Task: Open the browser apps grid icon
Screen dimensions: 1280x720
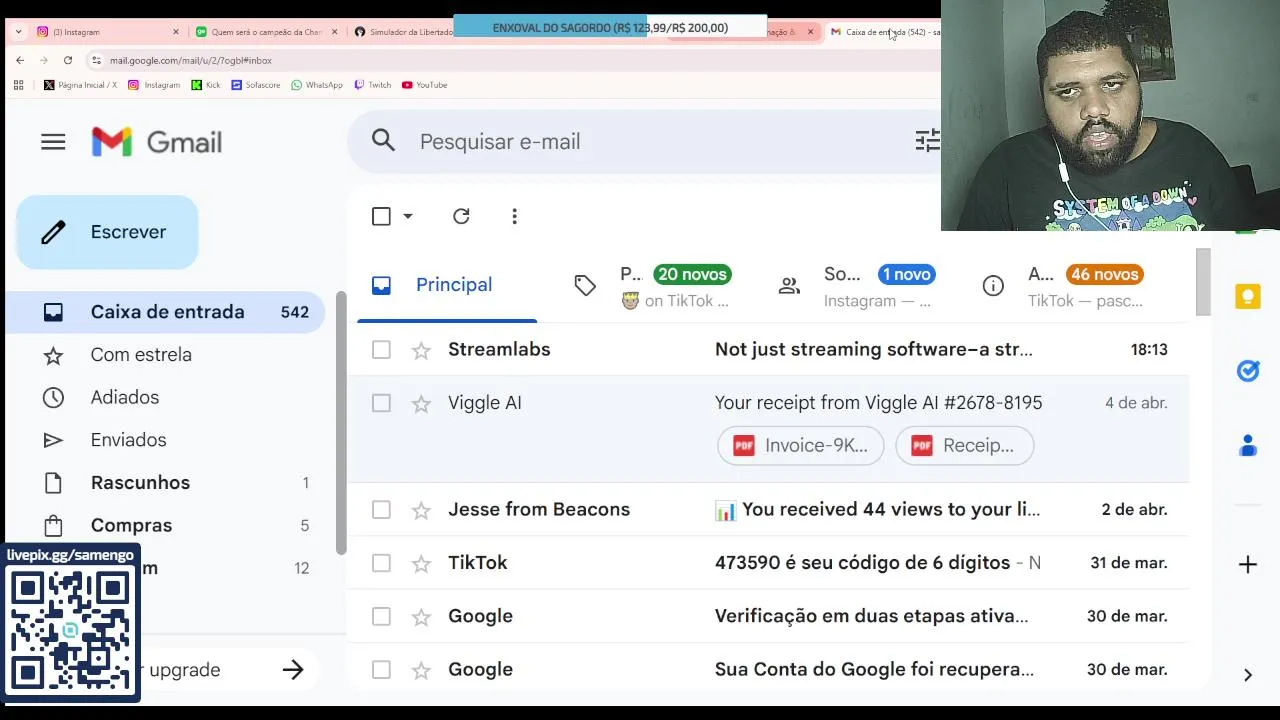Action: click(18, 85)
